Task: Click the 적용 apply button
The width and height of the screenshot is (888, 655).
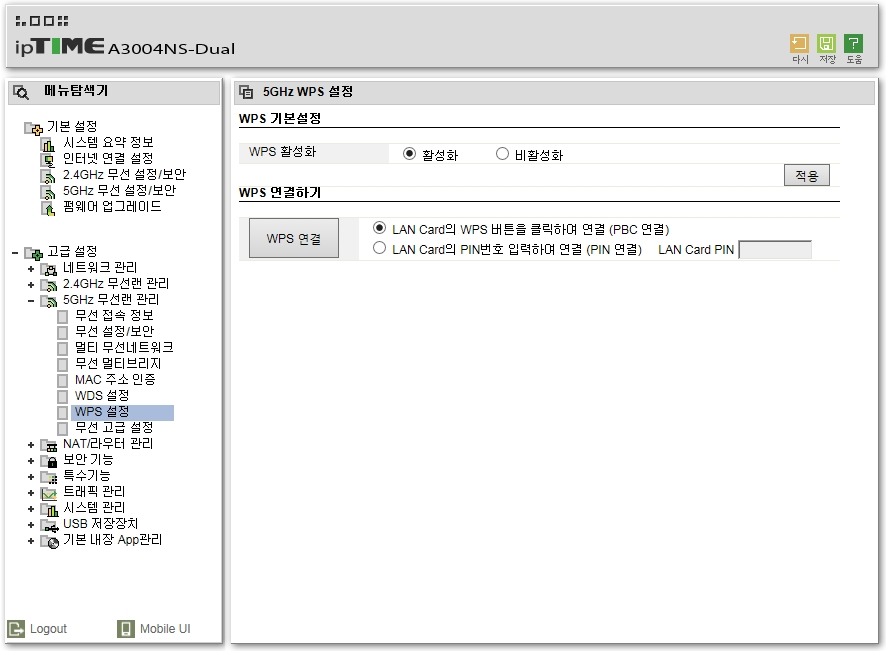Action: tap(806, 176)
